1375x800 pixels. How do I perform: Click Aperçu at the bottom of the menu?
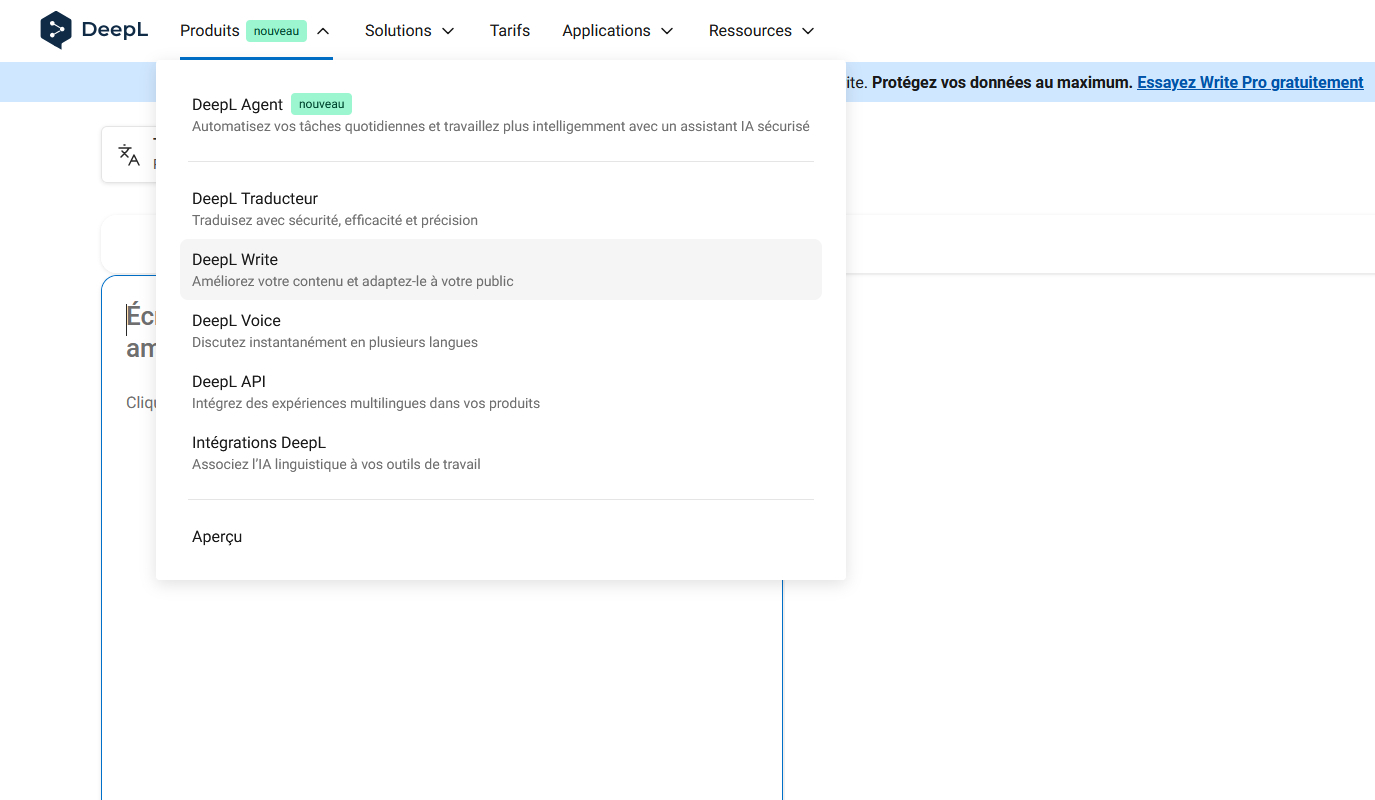(x=217, y=537)
